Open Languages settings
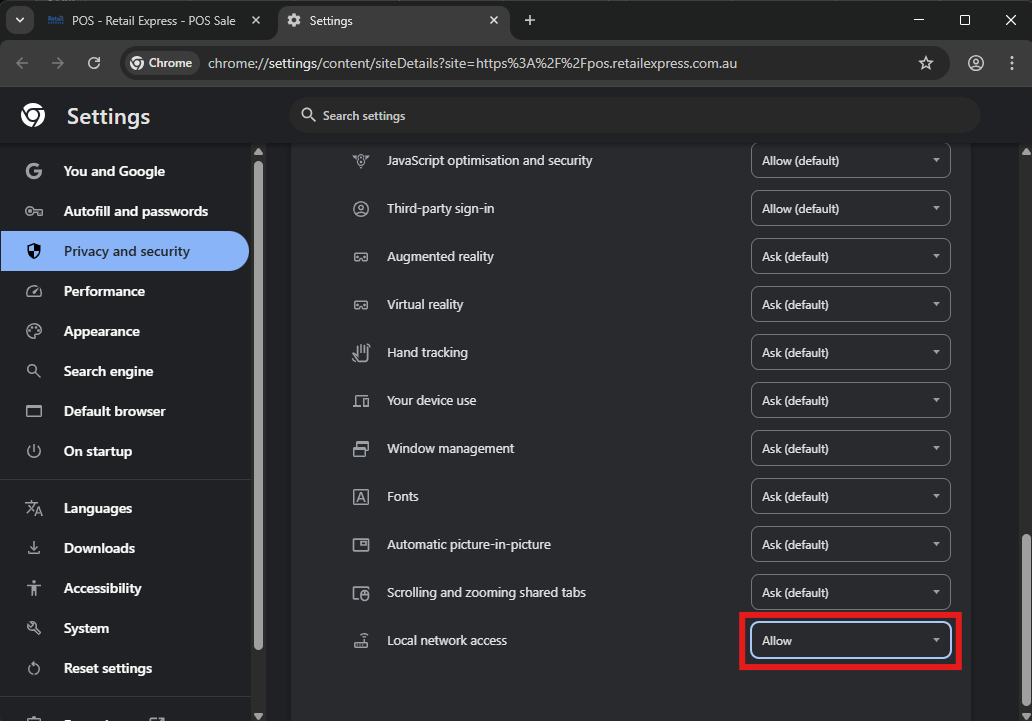This screenshot has width=1032, height=721. pyautogui.click(x=125, y=508)
